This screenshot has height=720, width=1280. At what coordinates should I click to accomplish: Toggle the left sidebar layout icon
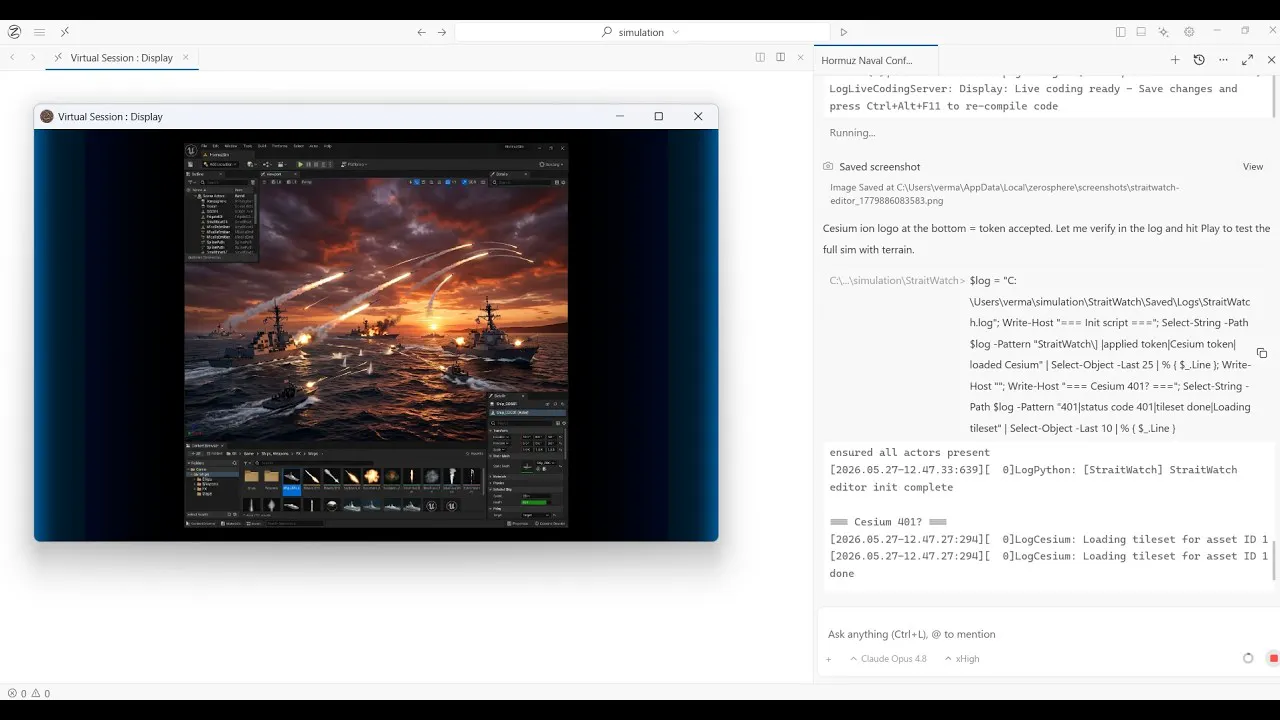(x=1120, y=32)
